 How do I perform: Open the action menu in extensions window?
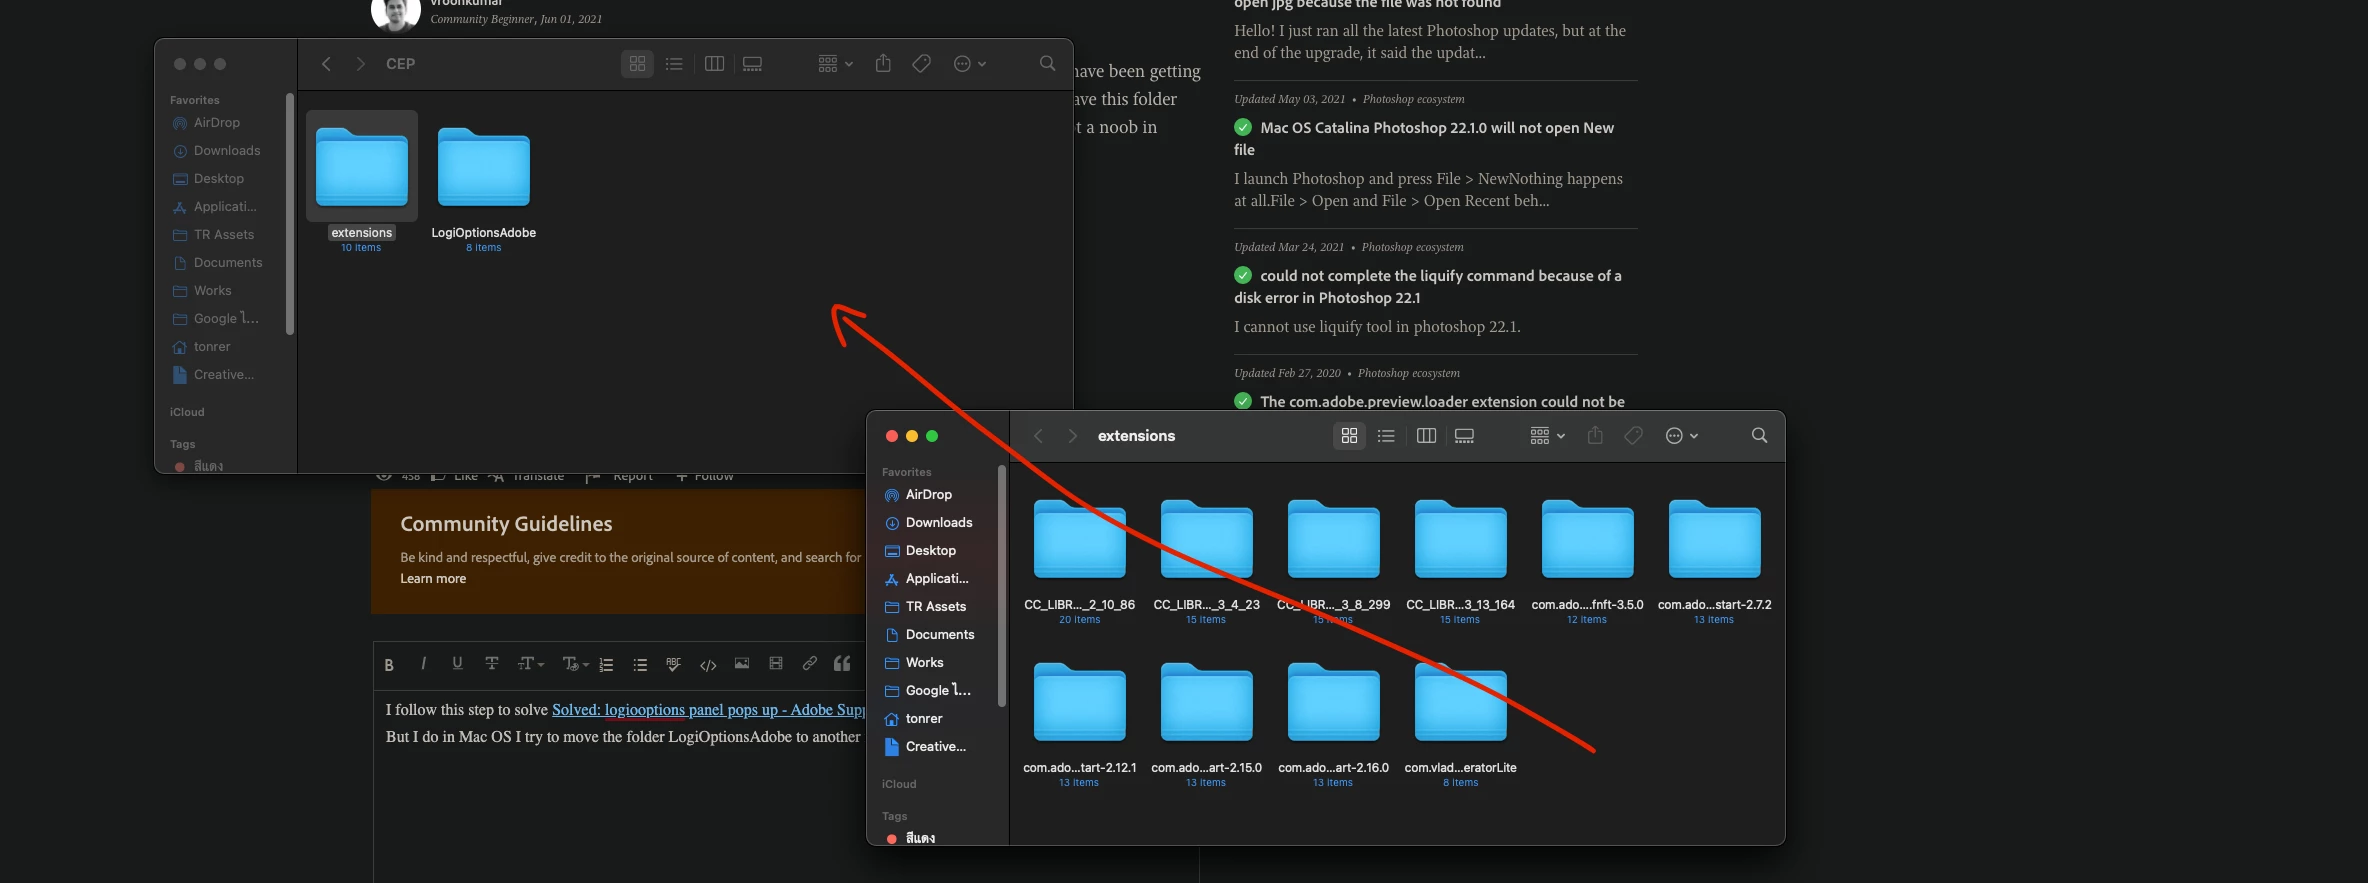[x=1681, y=436]
